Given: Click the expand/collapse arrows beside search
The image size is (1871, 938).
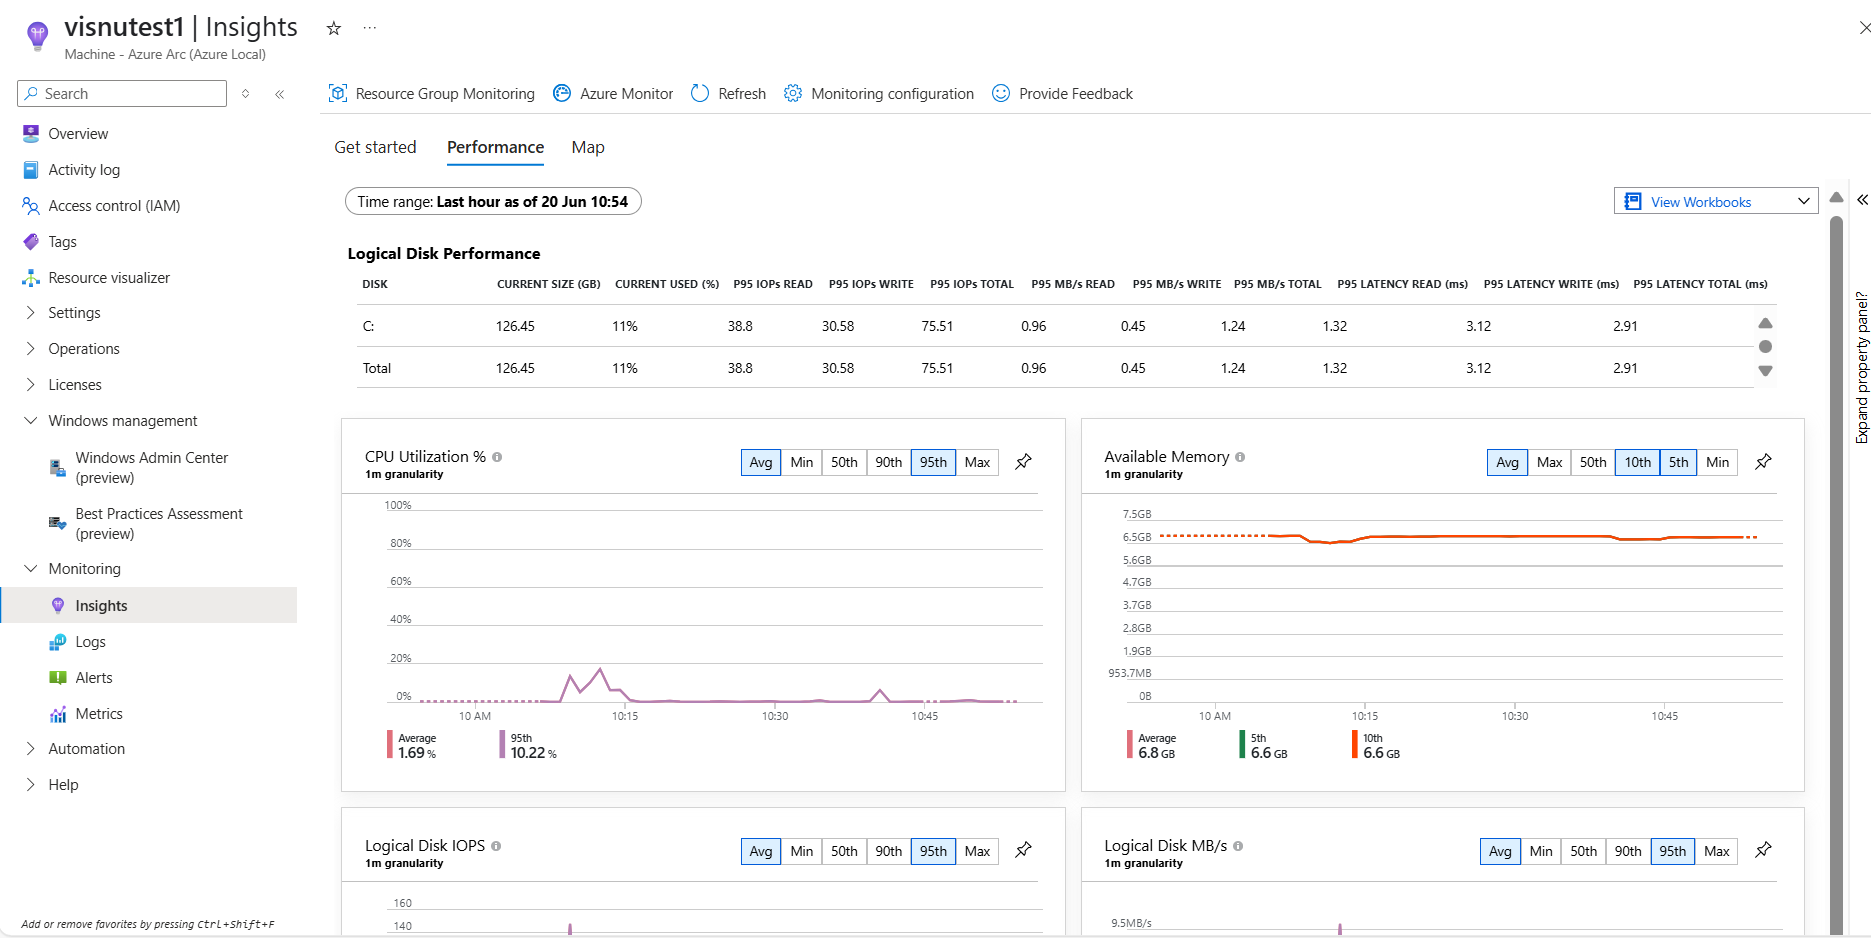Looking at the screenshot, I should pos(245,94).
